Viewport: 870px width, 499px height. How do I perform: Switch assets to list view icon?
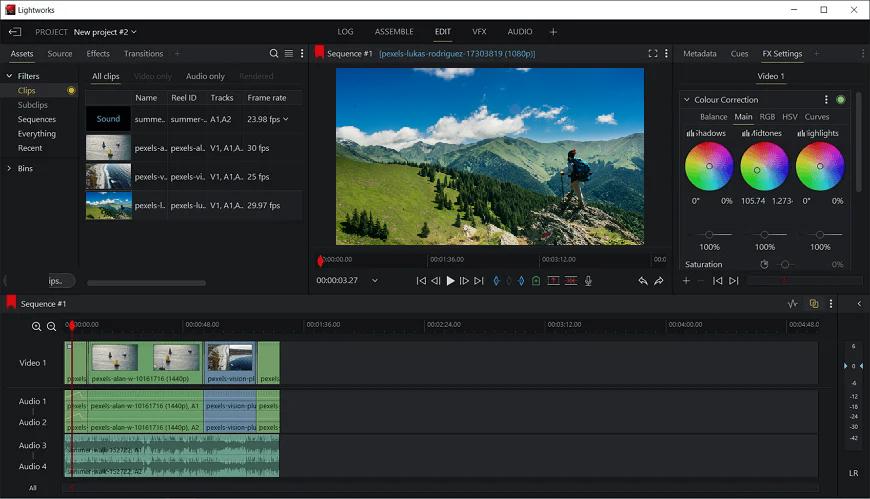click(289, 53)
